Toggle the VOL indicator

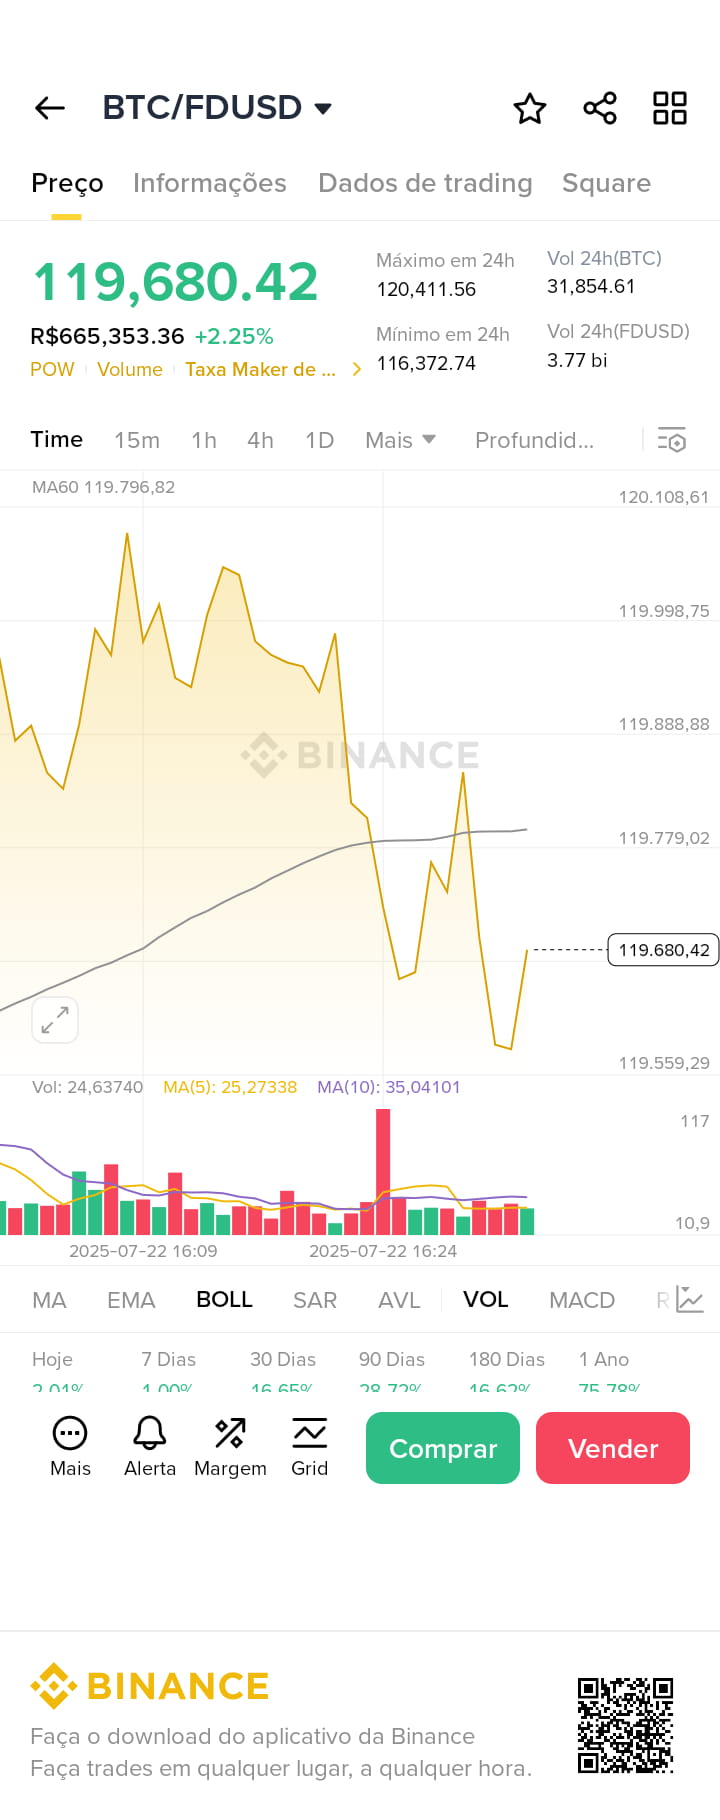point(485,1299)
